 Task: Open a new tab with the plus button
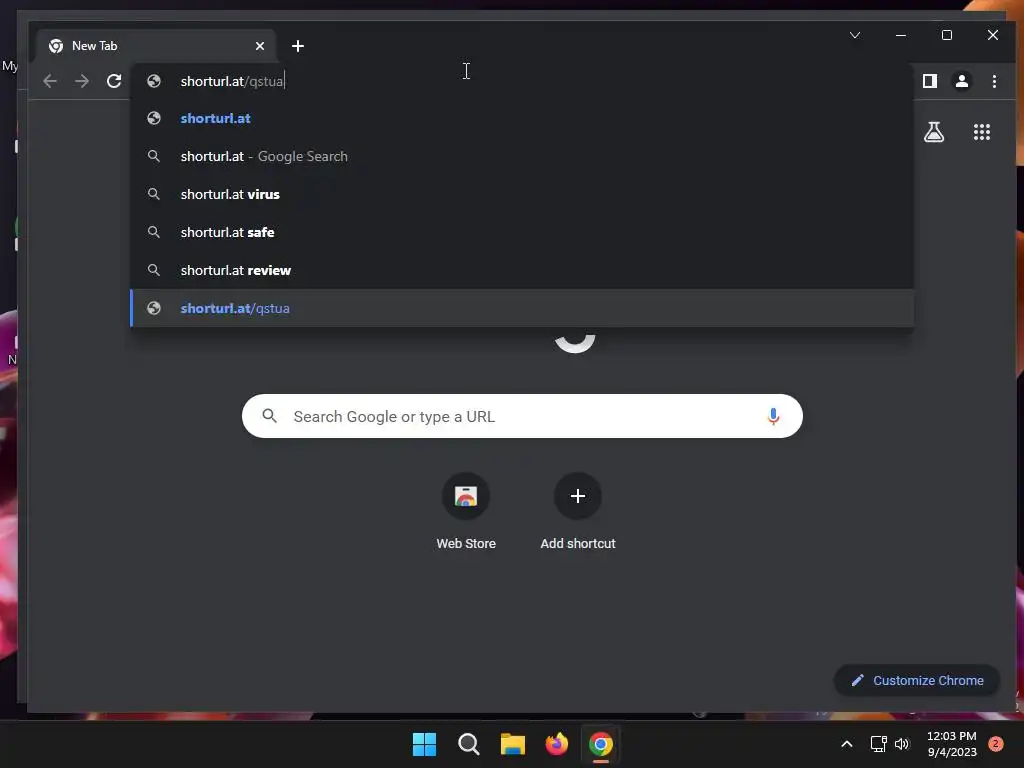(x=298, y=46)
